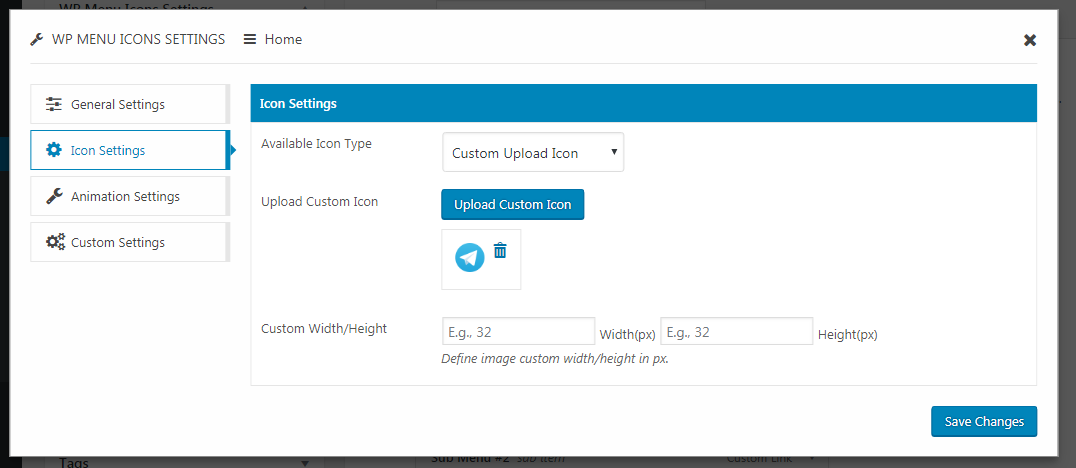The width and height of the screenshot is (1076, 468).
Task: Click the sliders icon in General Settings
Action: pyautogui.click(x=54, y=105)
